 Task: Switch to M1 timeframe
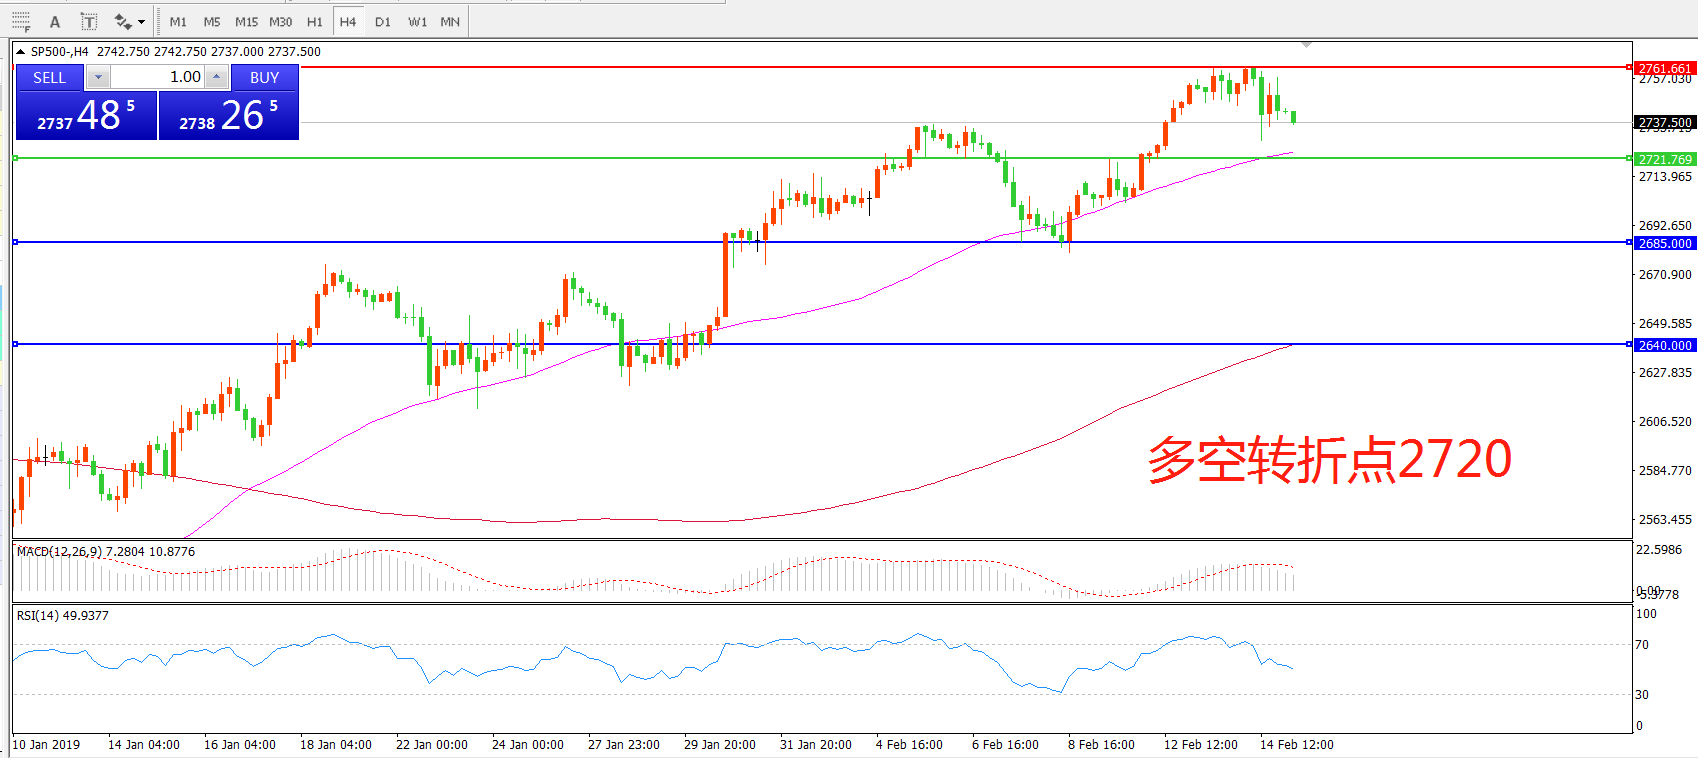point(178,21)
